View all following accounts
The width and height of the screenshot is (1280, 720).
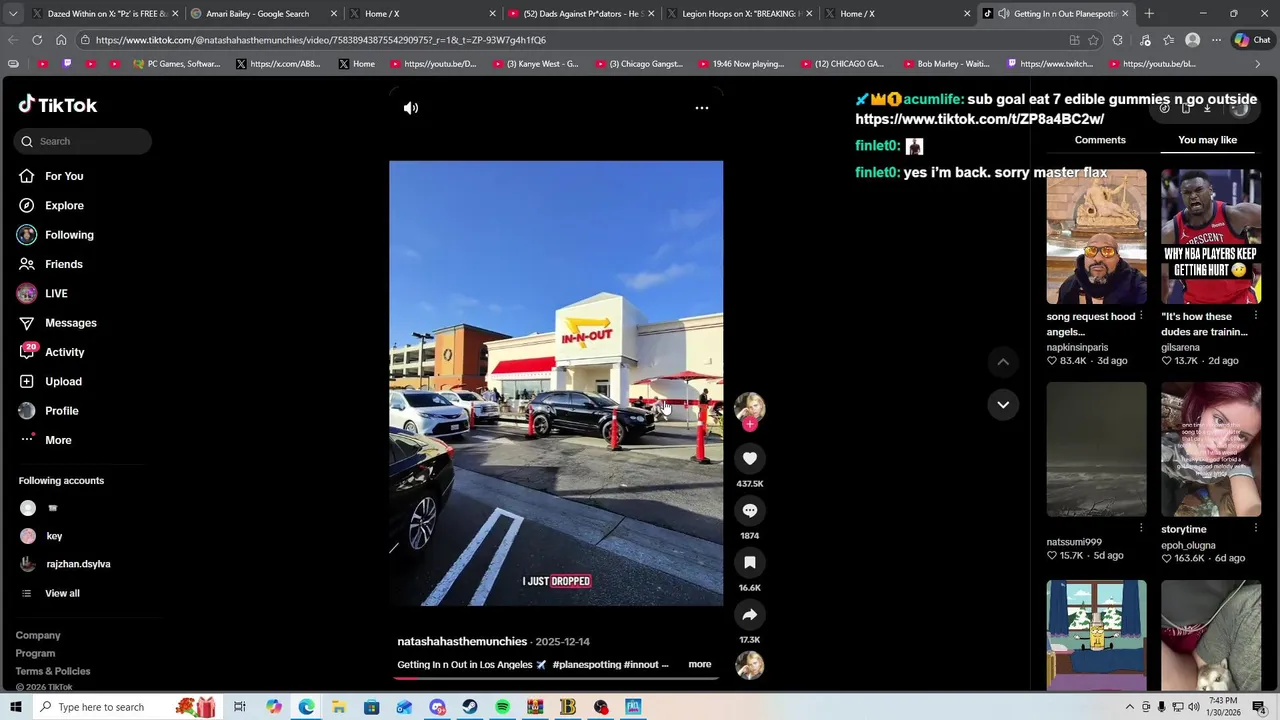[x=62, y=593]
